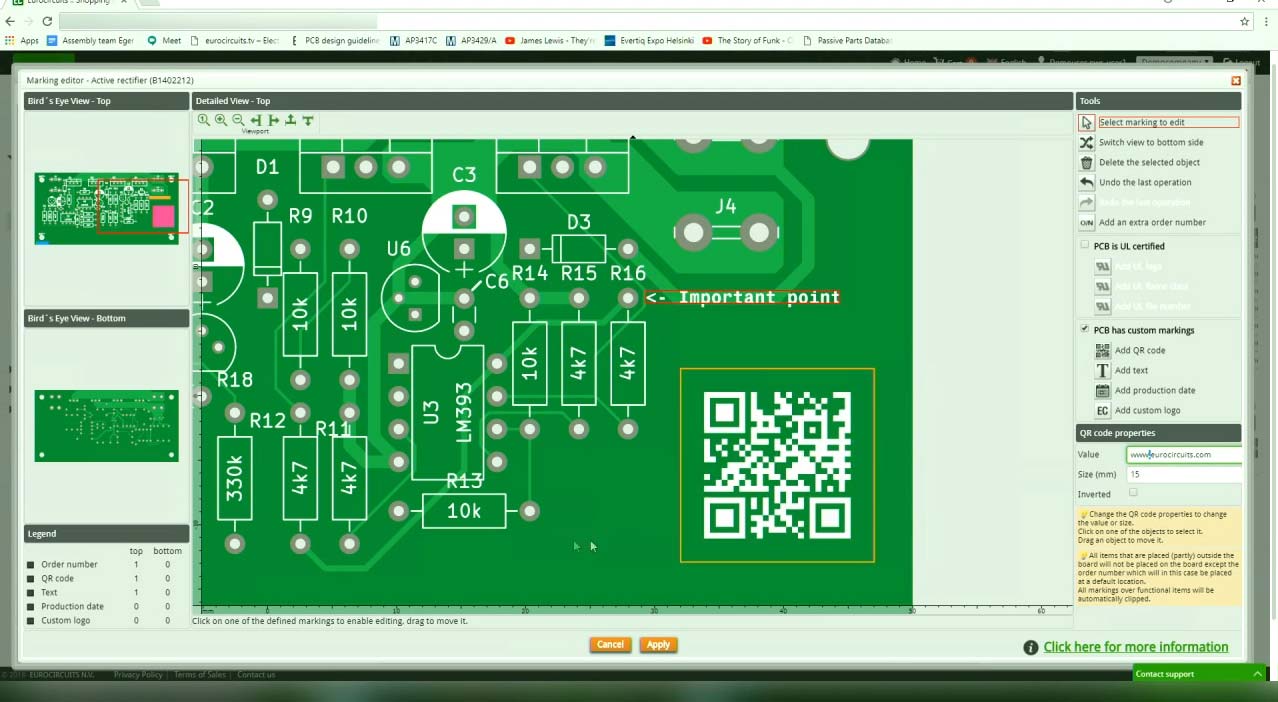1278x702 pixels.
Task: Zoom in on the detailed view
Action: pyautogui.click(x=221, y=120)
